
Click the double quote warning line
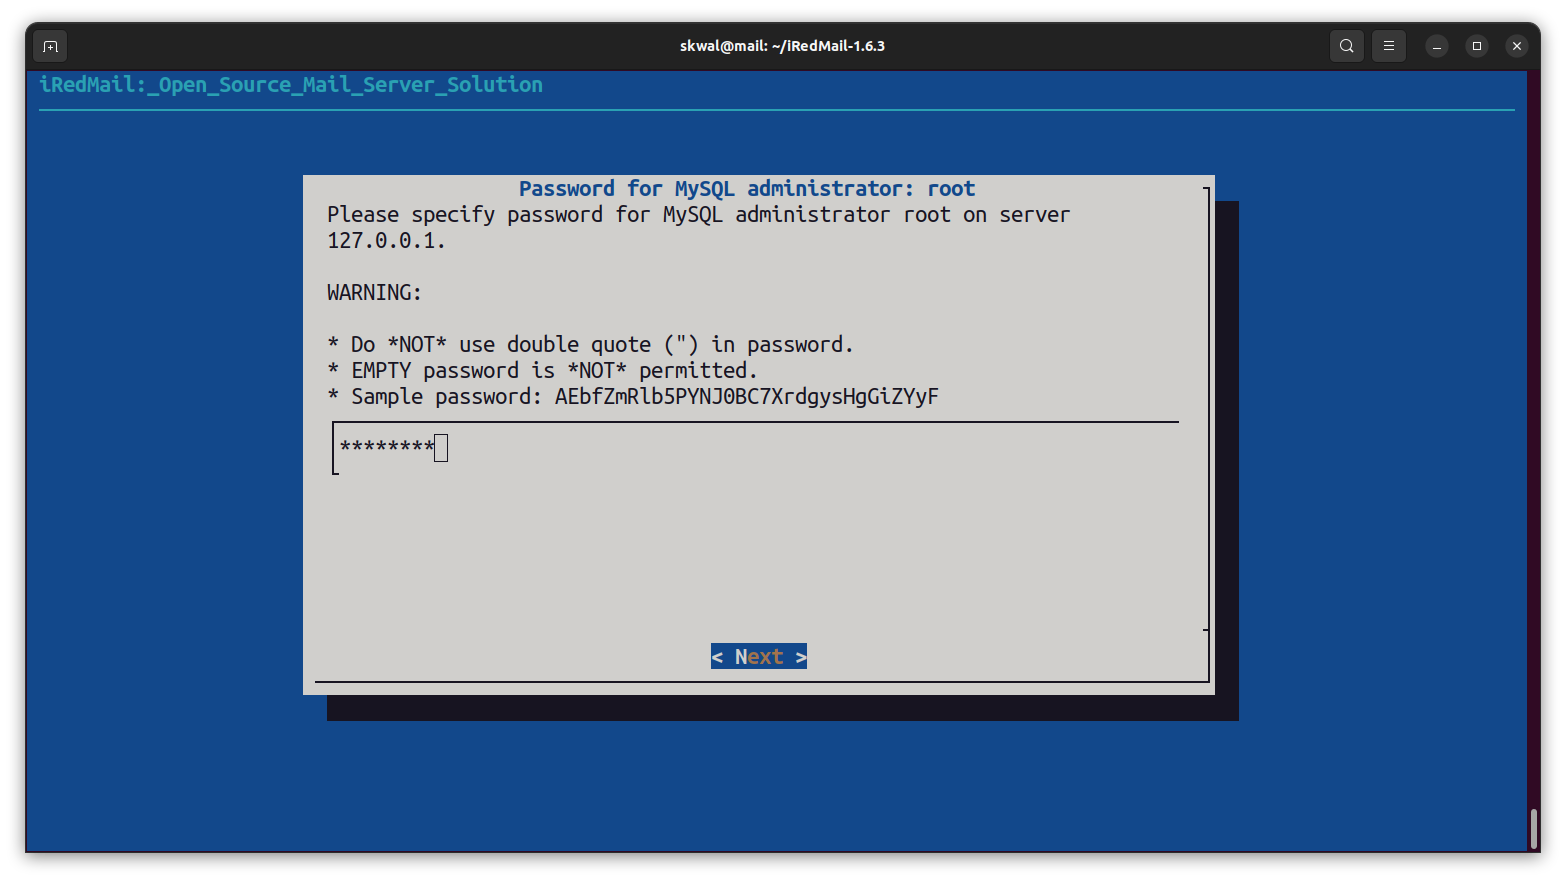click(590, 345)
